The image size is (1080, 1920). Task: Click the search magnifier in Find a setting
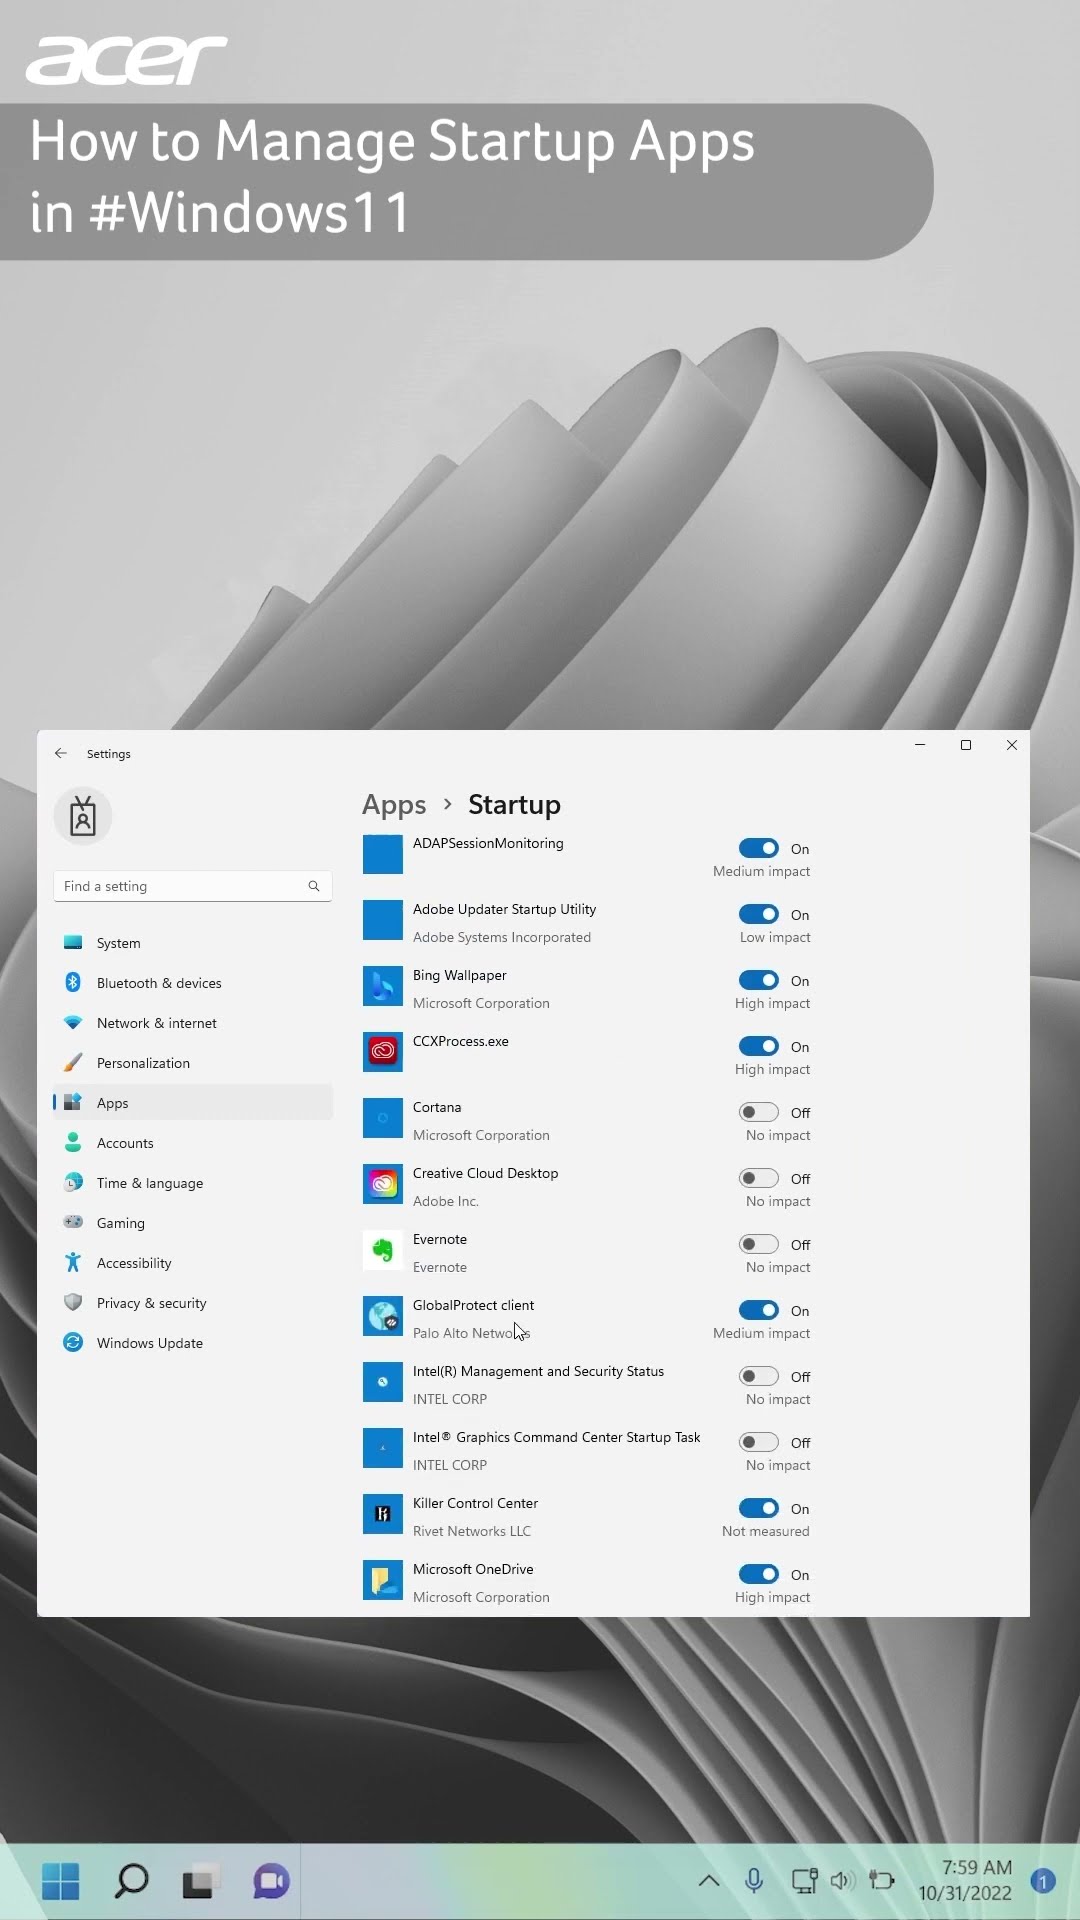point(314,886)
